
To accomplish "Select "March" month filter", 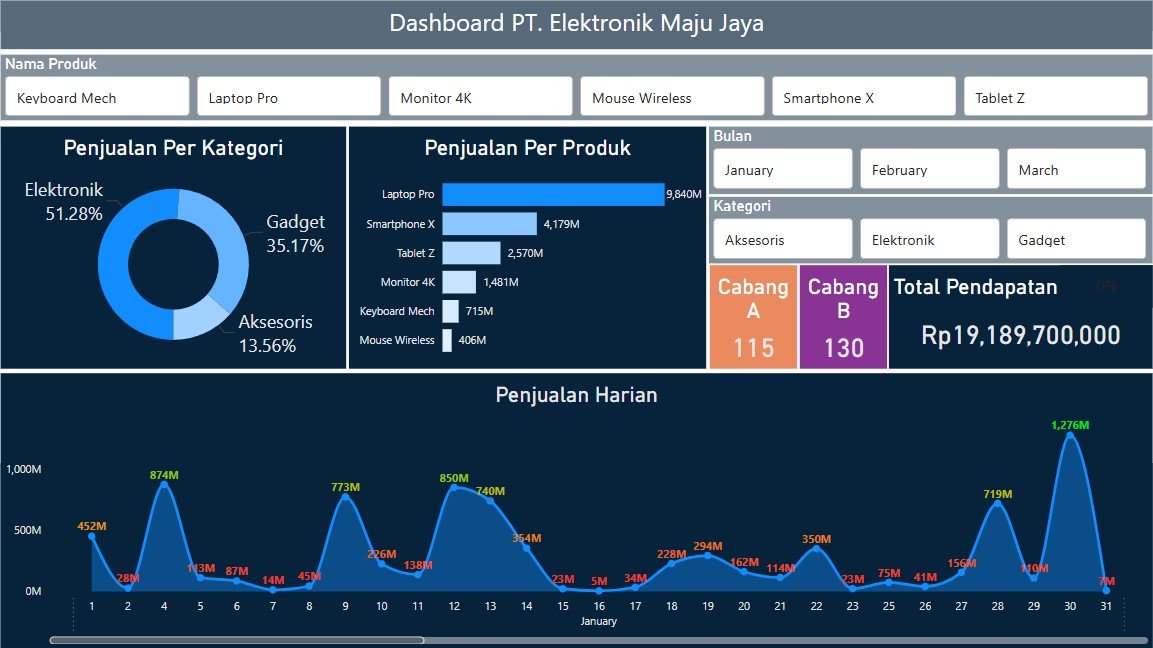I will click(1076, 168).
